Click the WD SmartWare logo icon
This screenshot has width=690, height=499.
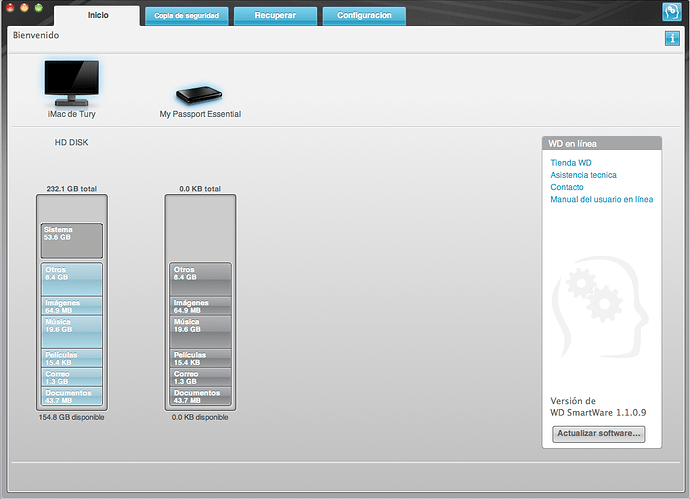pos(672,12)
